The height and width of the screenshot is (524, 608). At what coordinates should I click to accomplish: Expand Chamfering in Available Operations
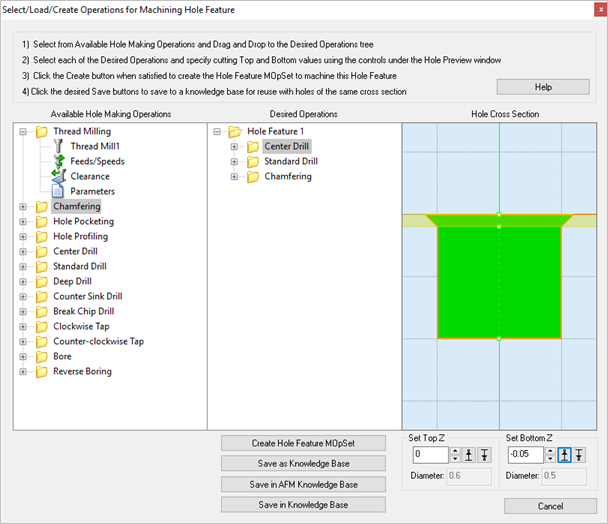coord(23,206)
